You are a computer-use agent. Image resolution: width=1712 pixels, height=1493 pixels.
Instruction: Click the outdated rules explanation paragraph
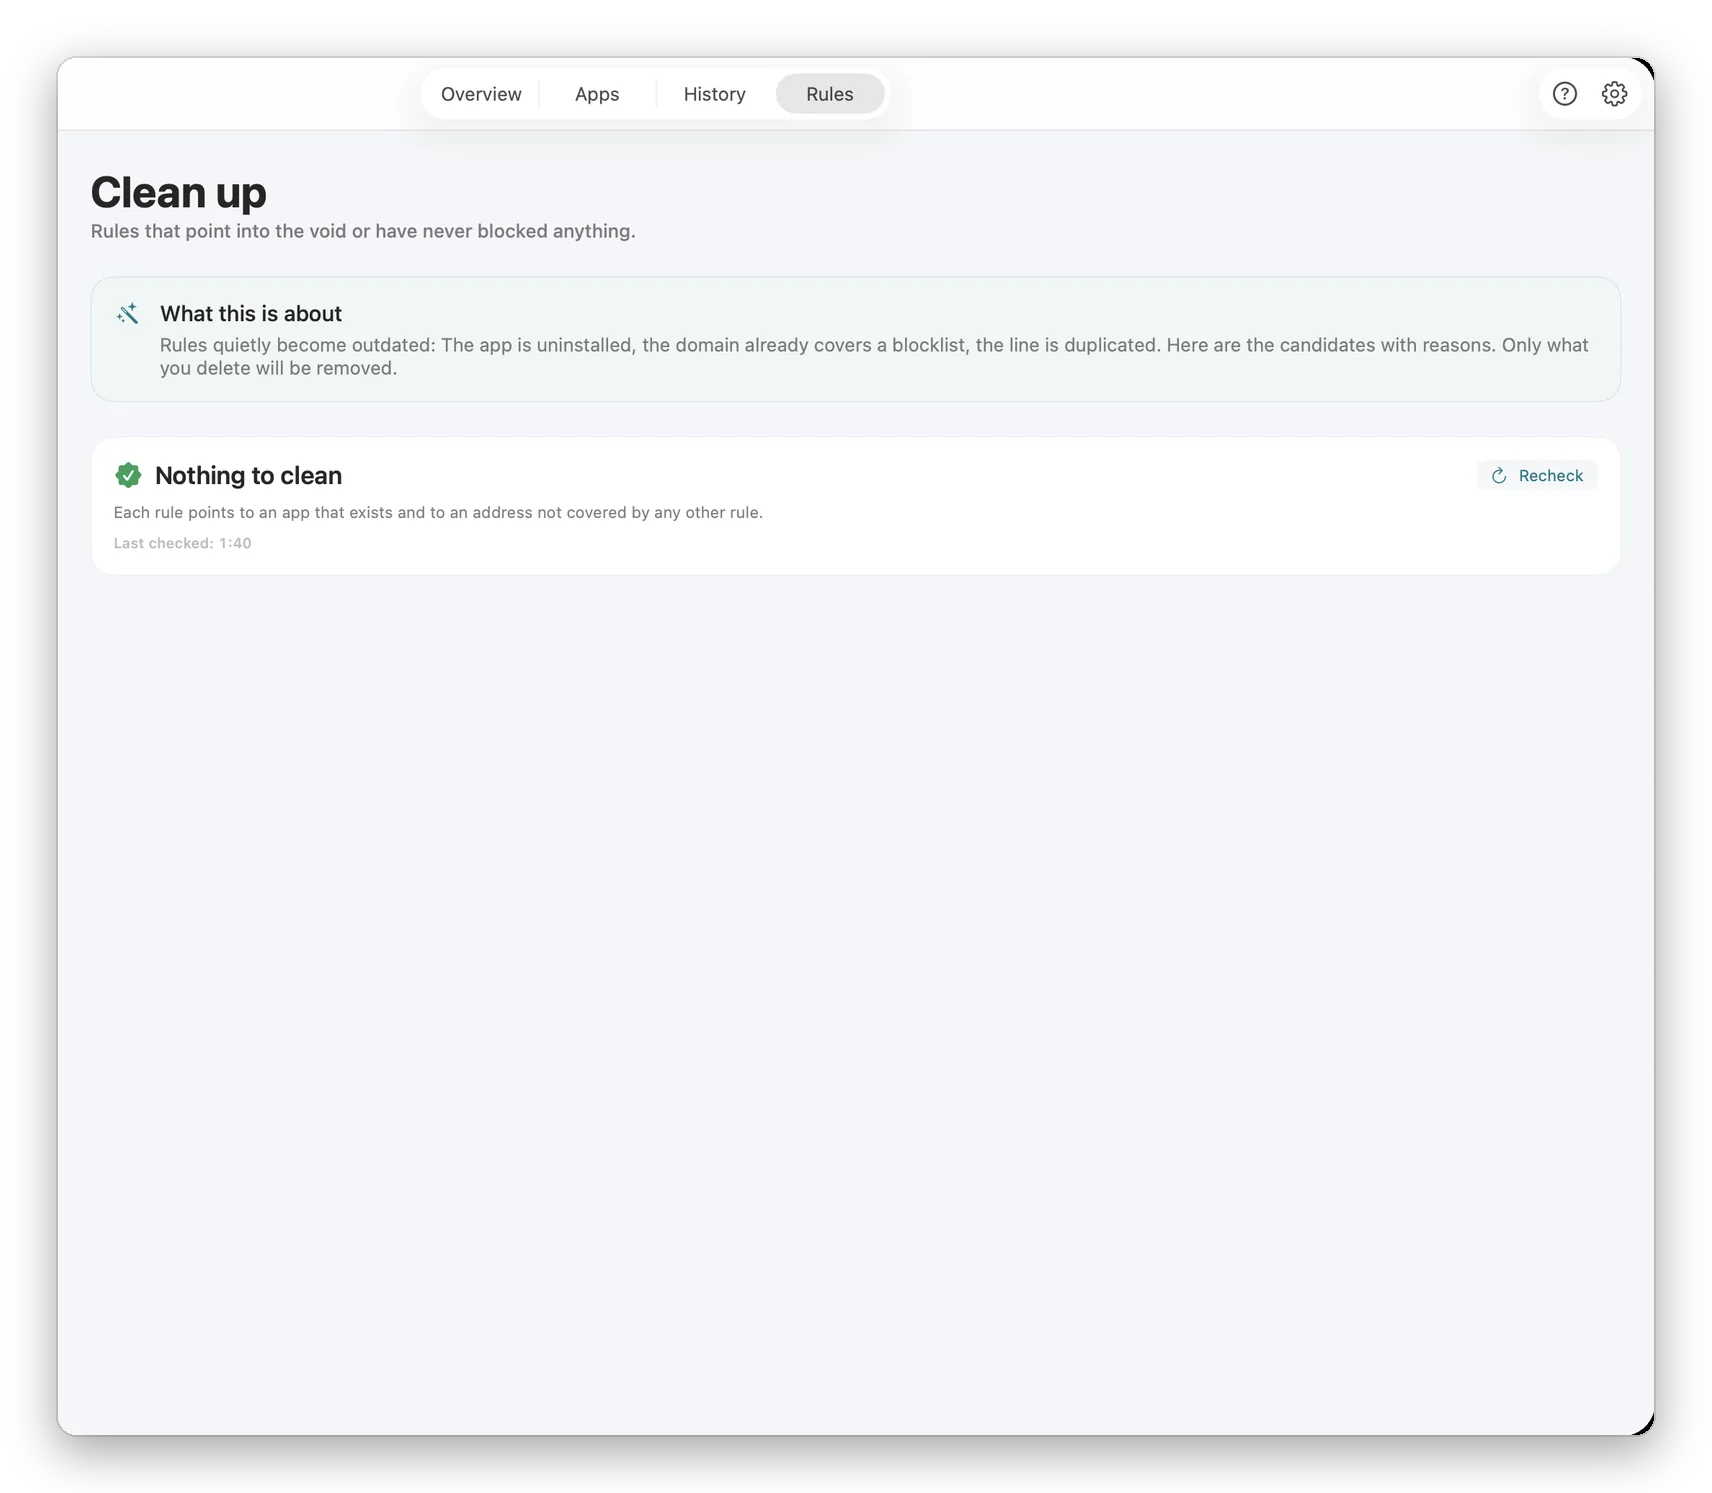click(874, 356)
